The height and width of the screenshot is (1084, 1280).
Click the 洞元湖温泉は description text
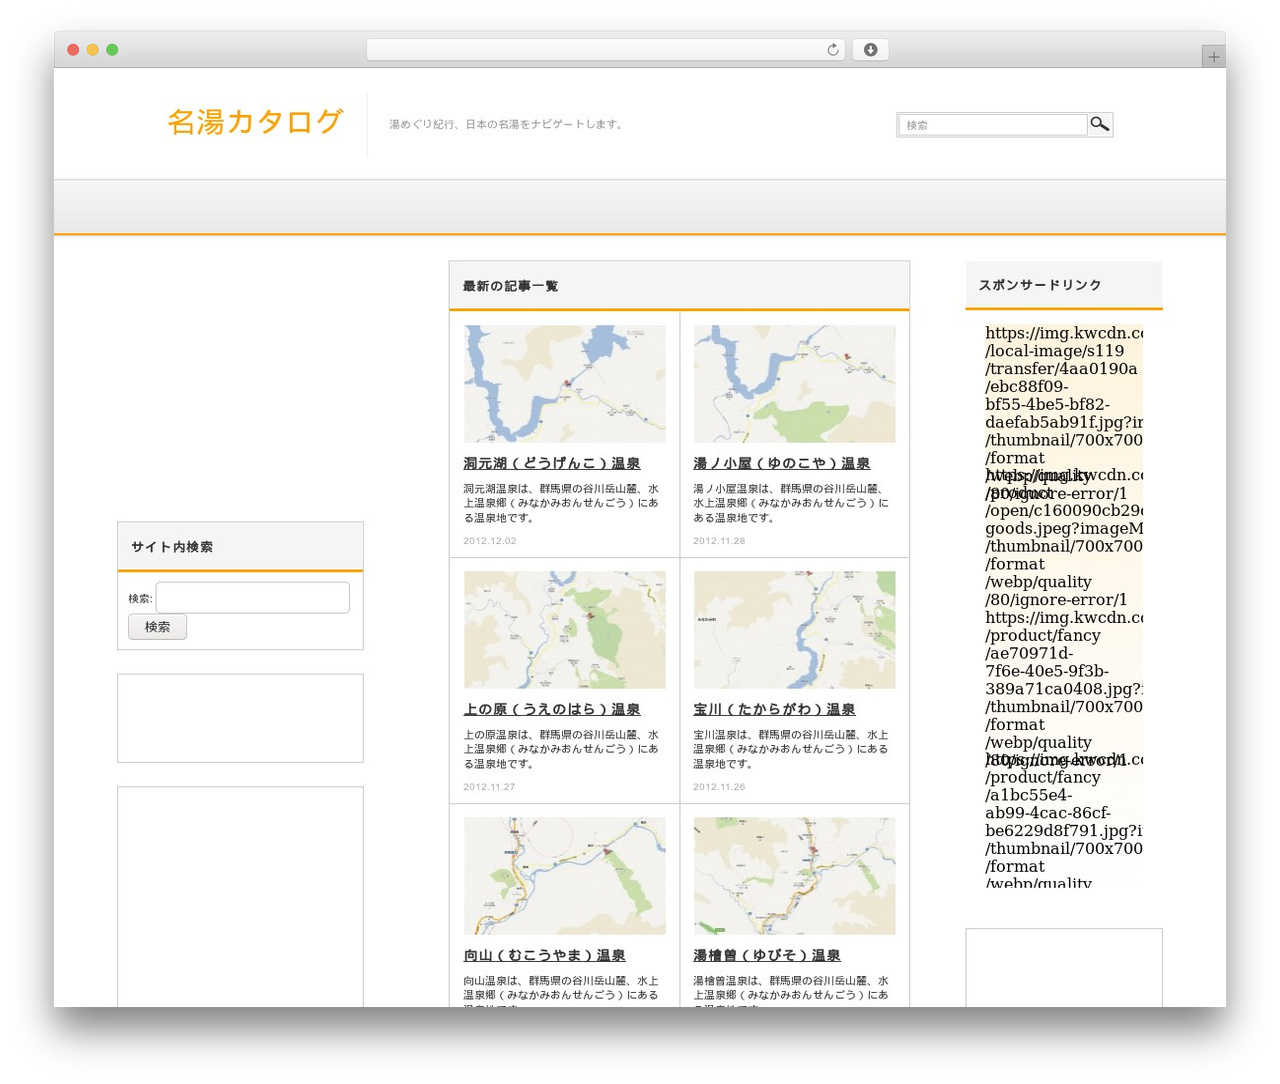(x=561, y=503)
